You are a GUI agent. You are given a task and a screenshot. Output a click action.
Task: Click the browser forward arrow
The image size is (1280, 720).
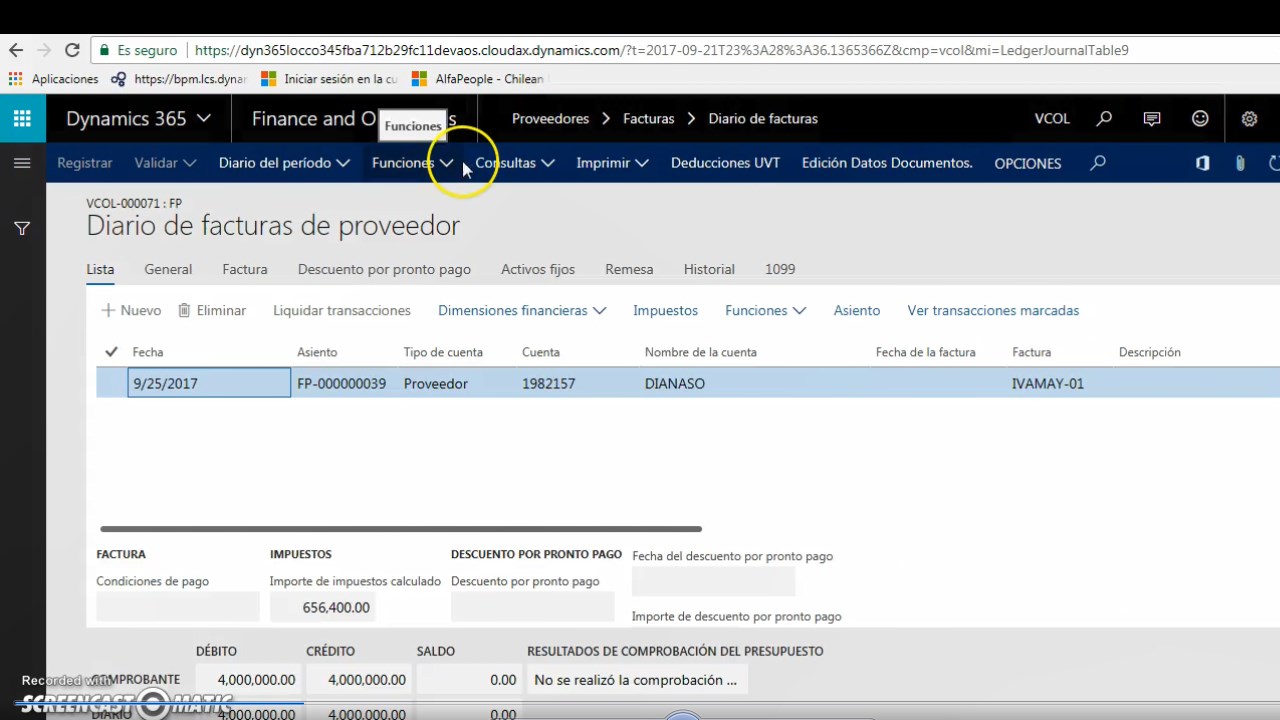(x=43, y=50)
